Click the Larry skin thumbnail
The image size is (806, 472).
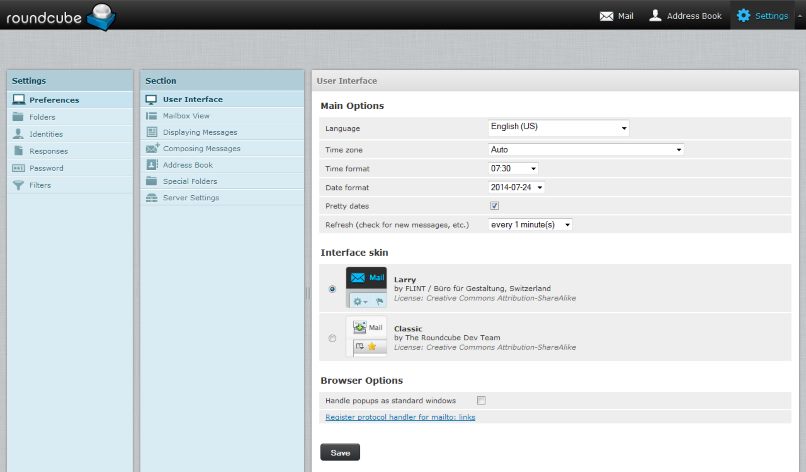[366, 288]
